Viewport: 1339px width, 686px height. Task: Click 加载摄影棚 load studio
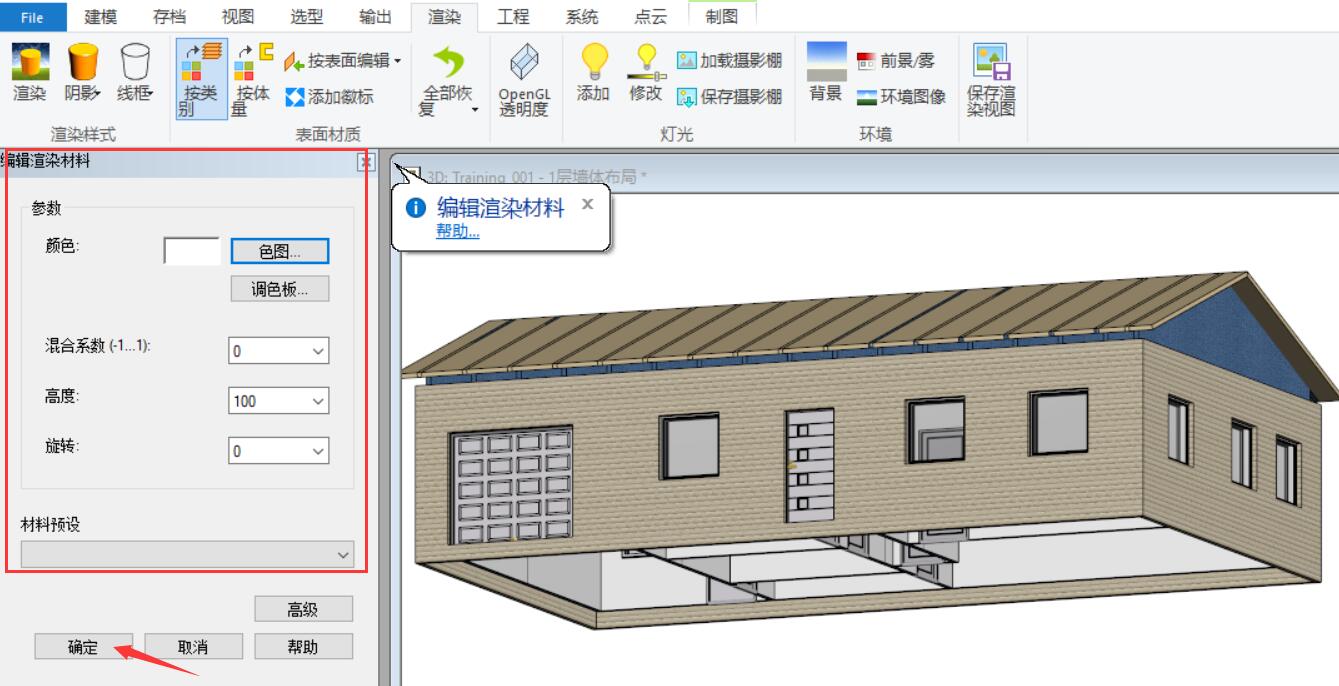pyautogui.click(x=729, y=61)
